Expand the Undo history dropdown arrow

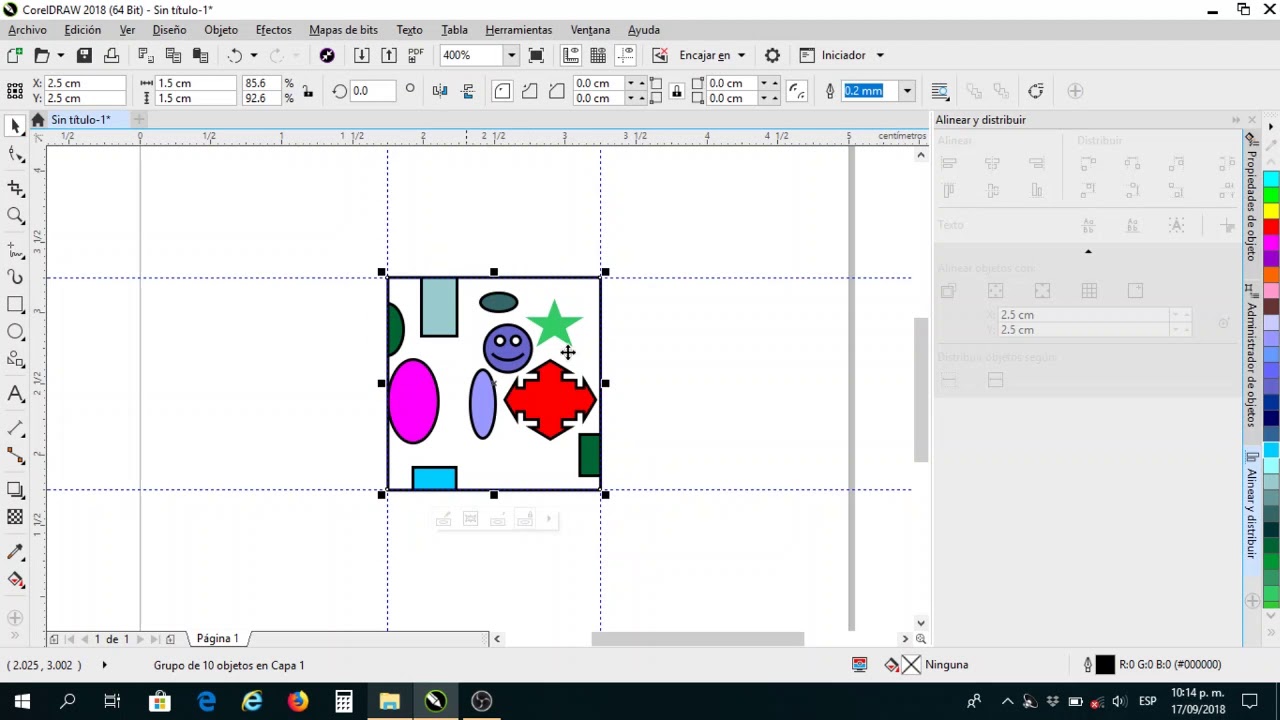[253, 55]
